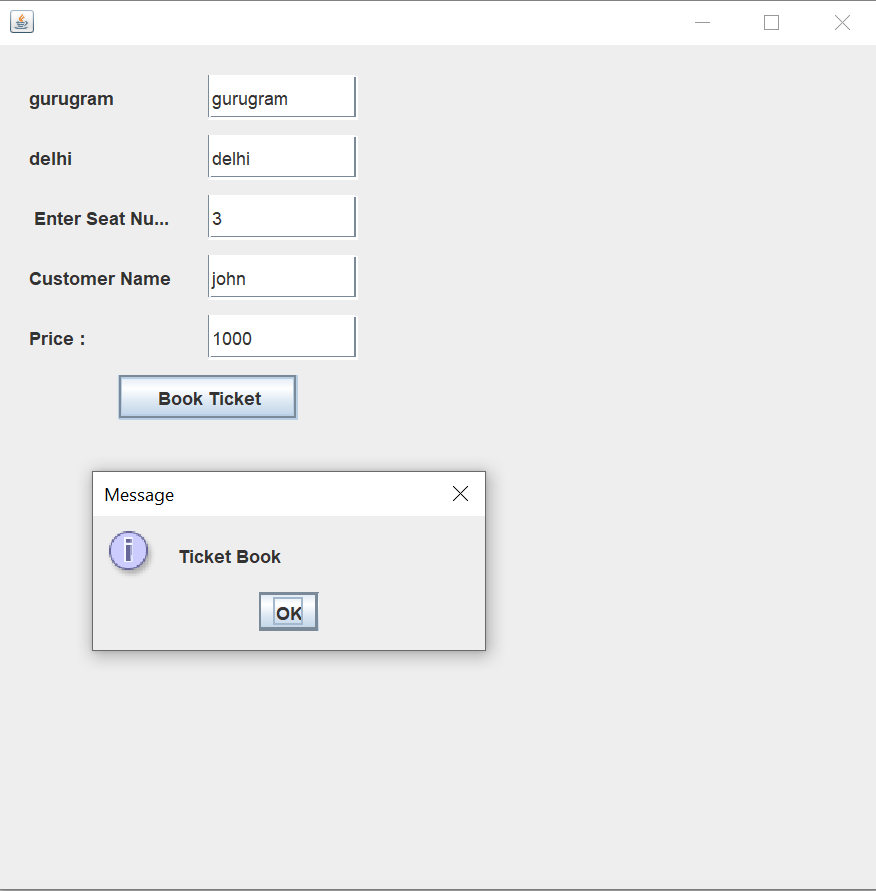Click the seat number field containing 3
Image resolution: width=876 pixels, height=891 pixels.
pyautogui.click(x=282, y=217)
